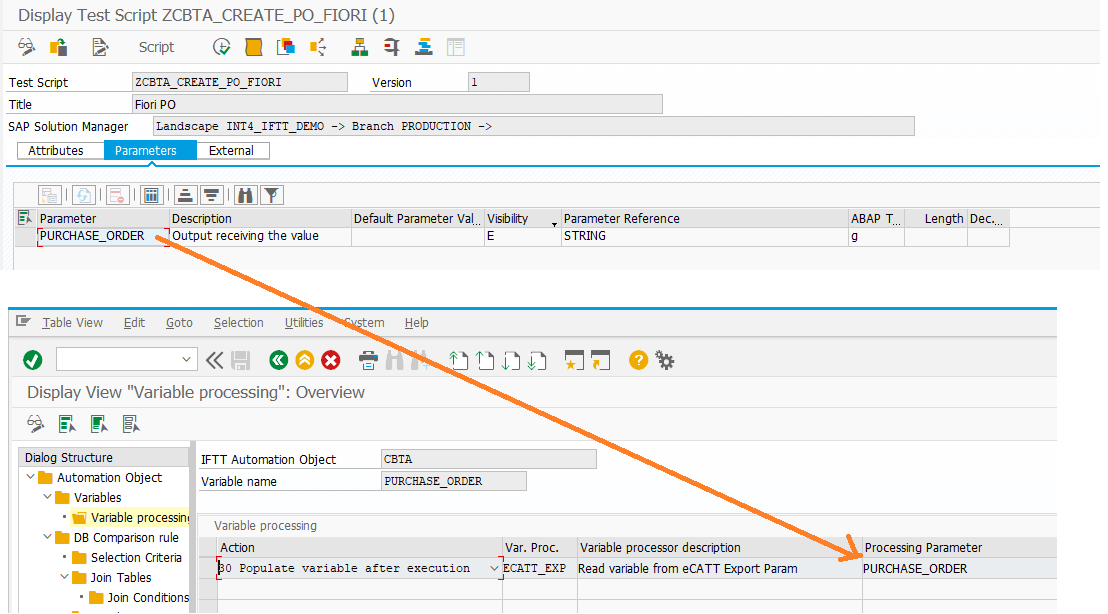This screenshot has height=614, width=1108.
Task: Click the PURCHASE_ORDER parameter cell
Action: (93, 236)
